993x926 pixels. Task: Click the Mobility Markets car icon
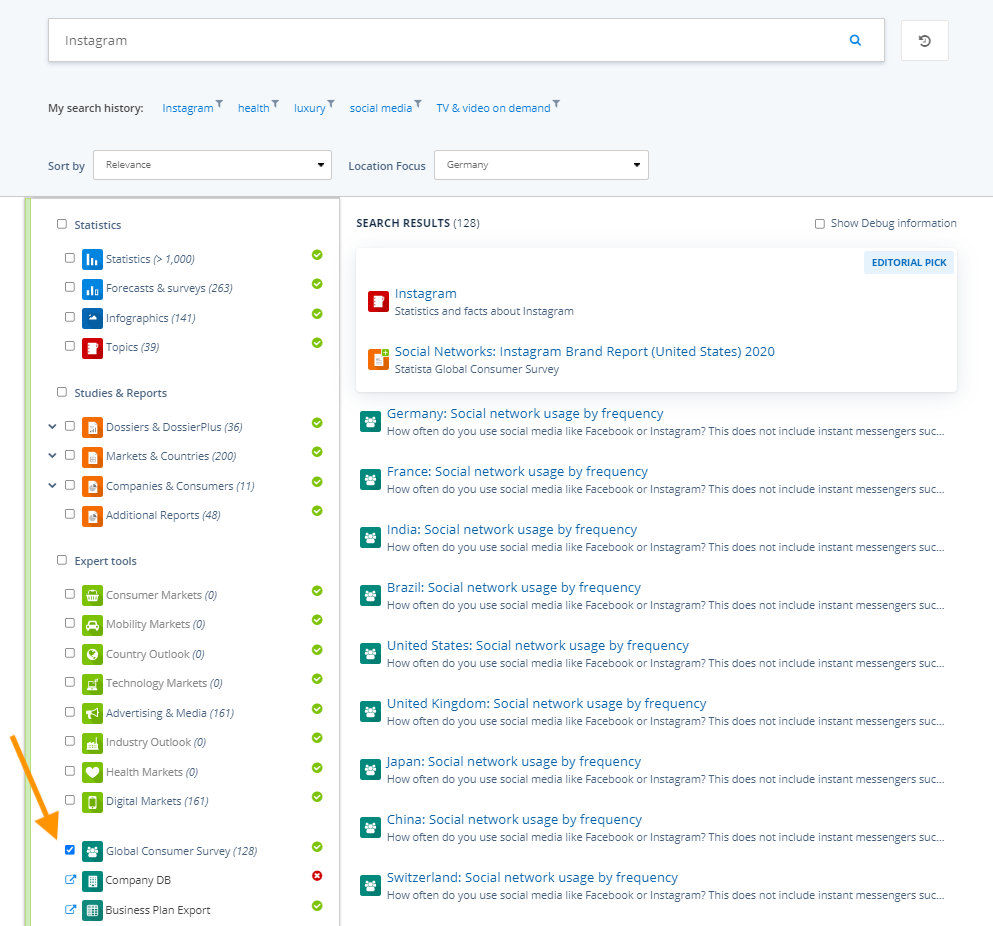[x=92, y=625]
